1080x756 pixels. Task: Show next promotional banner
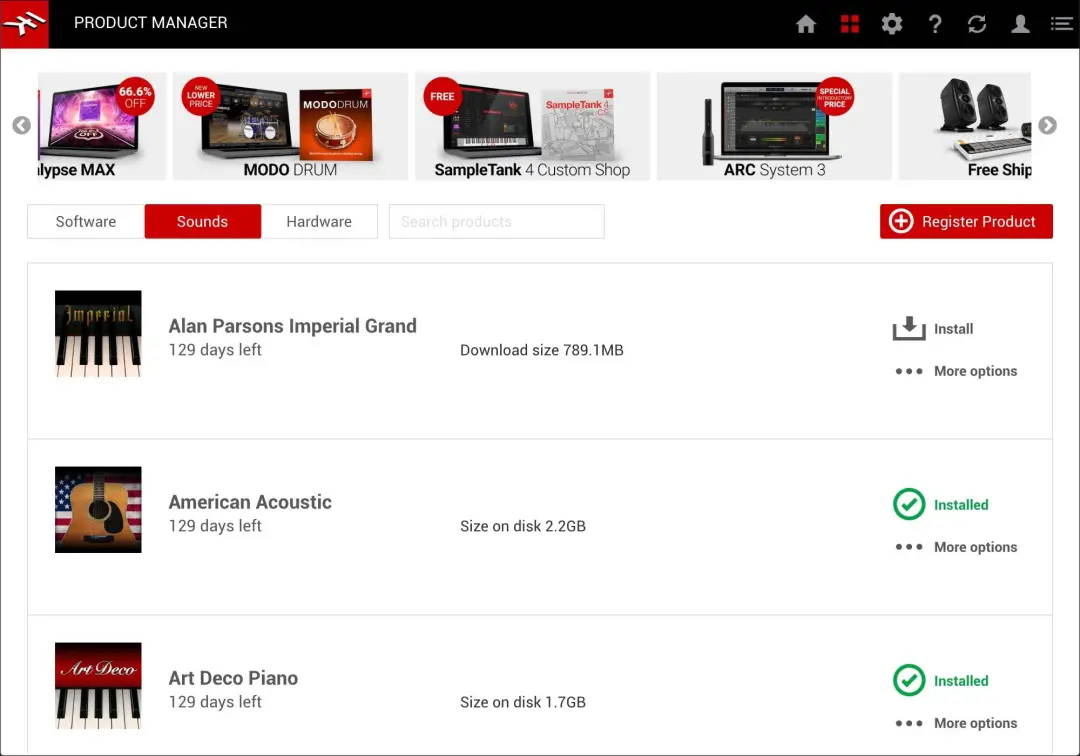(x=1048, y=125)
